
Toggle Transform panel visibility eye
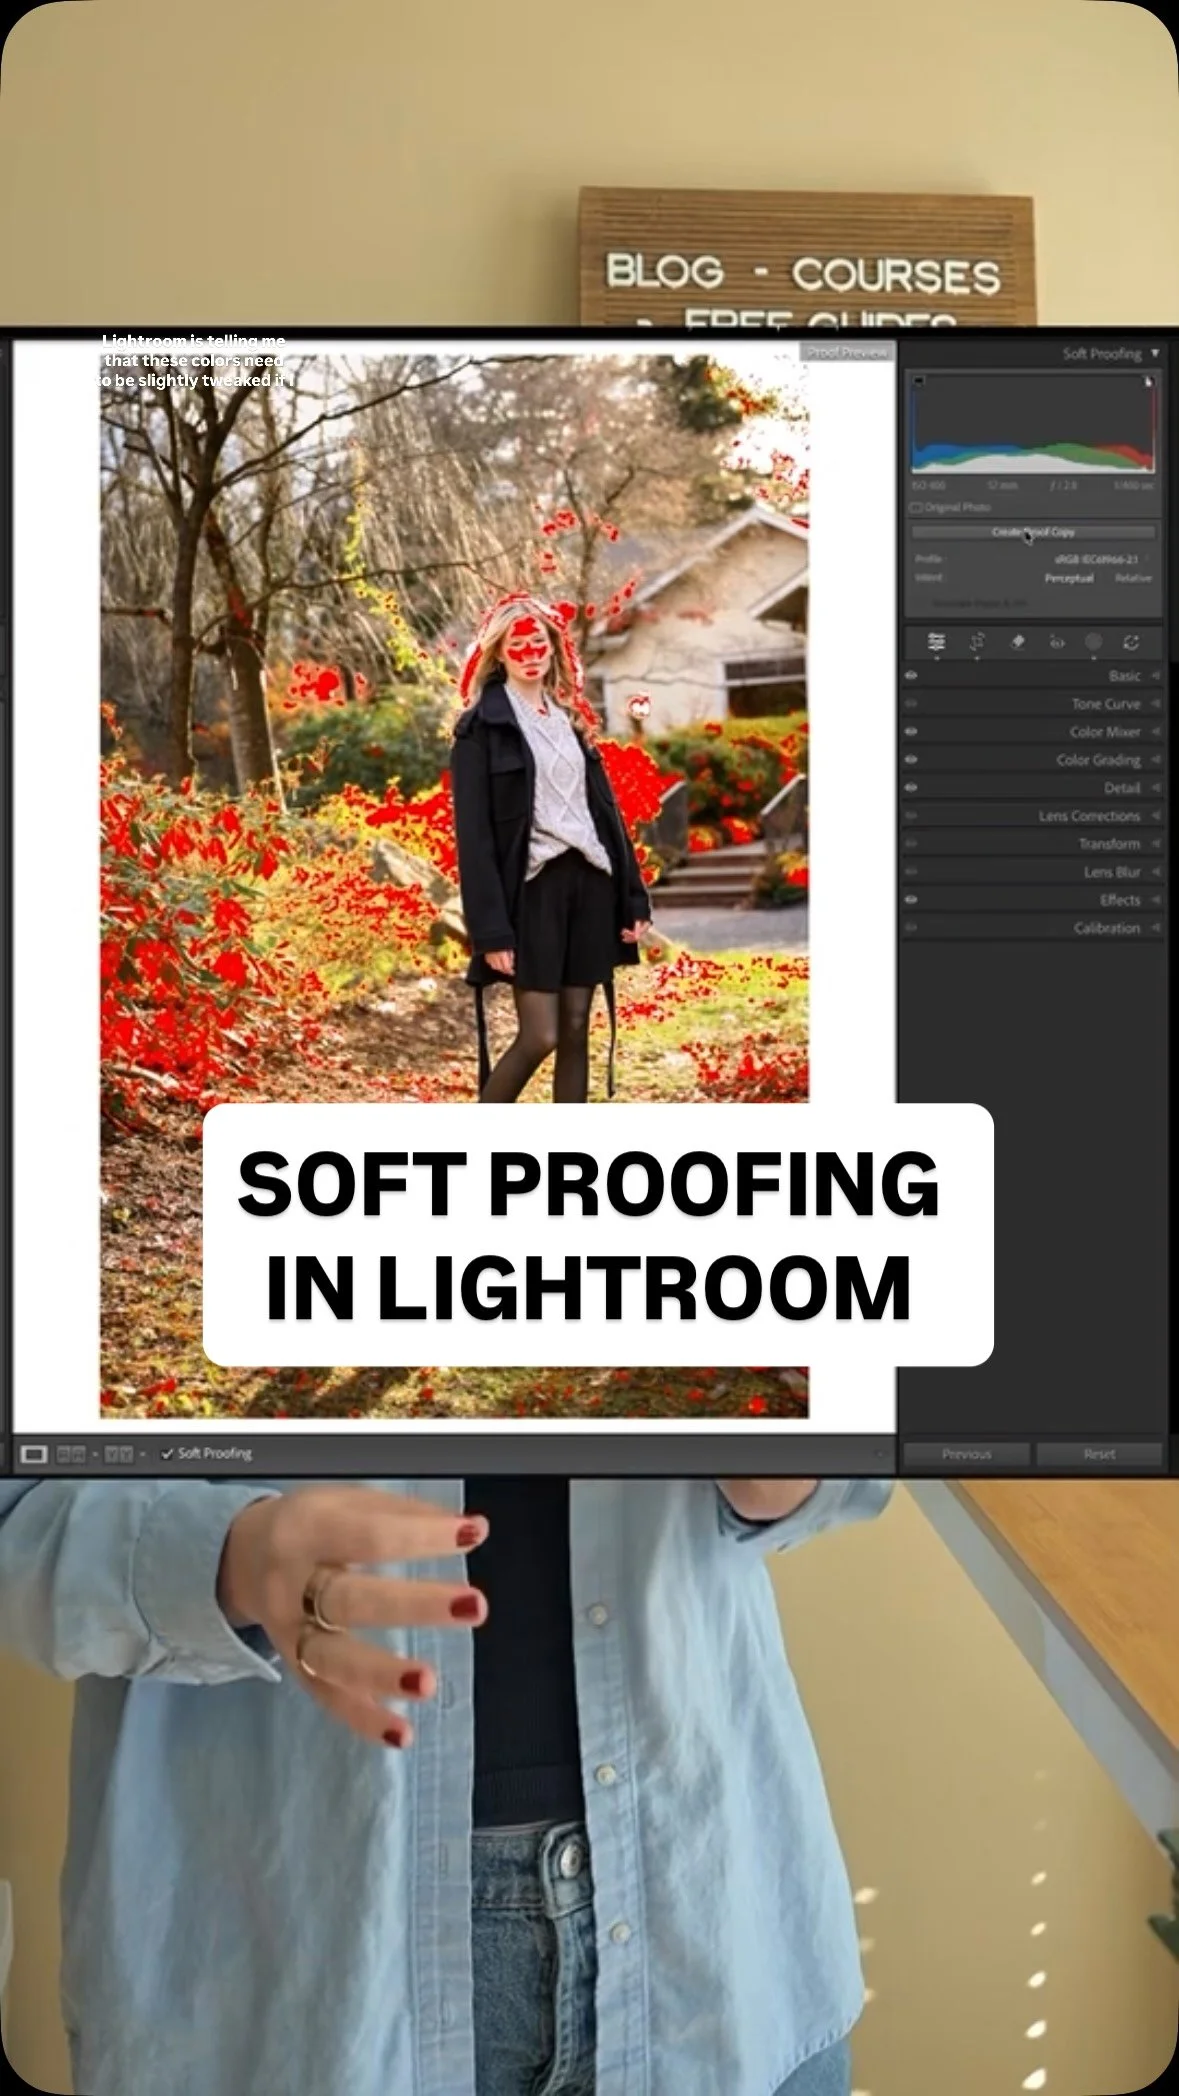[911, 844]
